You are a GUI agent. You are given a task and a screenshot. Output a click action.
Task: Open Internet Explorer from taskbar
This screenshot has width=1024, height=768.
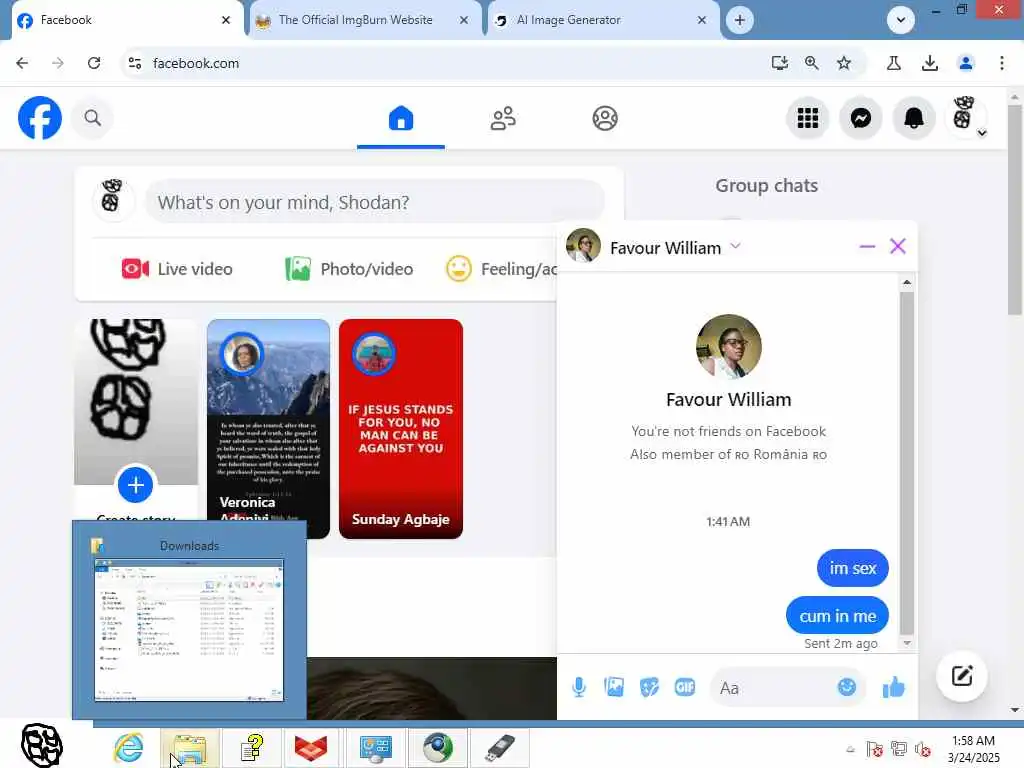point(128,747)
